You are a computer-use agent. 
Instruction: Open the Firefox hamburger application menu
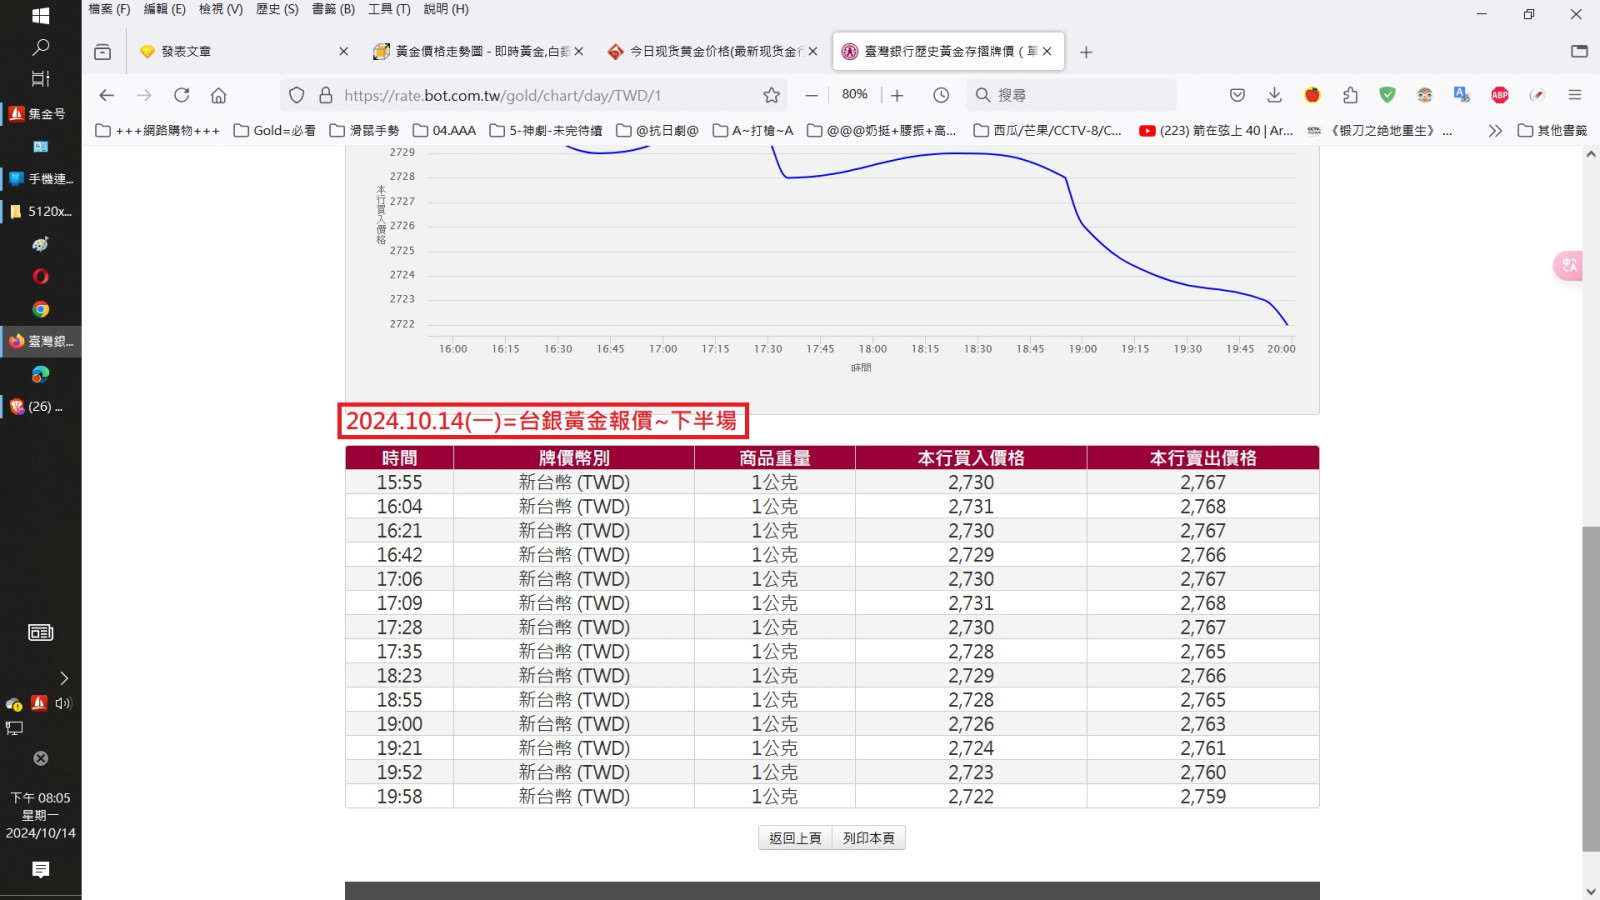(1575, 95)
